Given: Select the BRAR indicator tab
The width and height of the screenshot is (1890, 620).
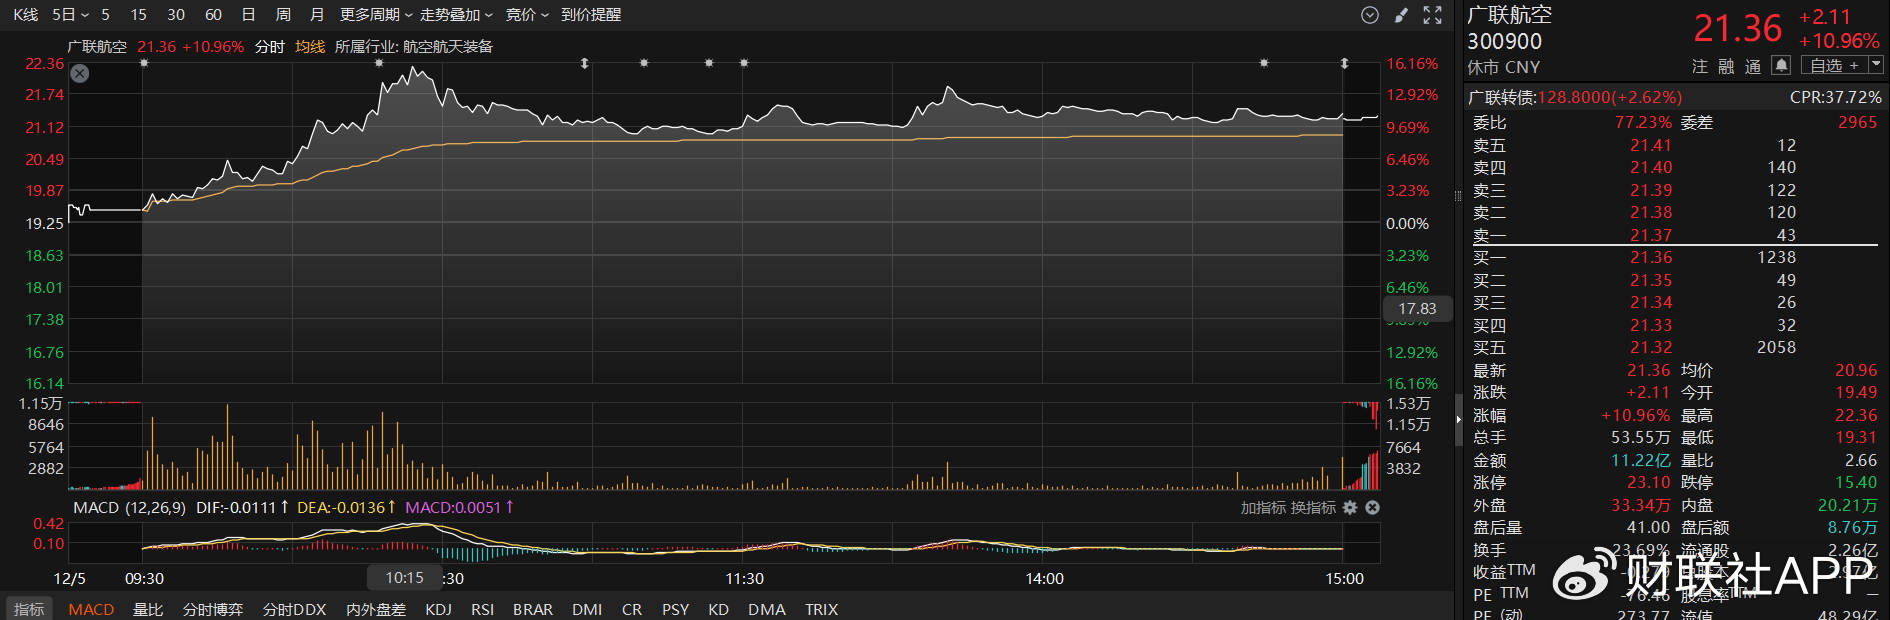Looking at the screenshot, I should point(533,609).
